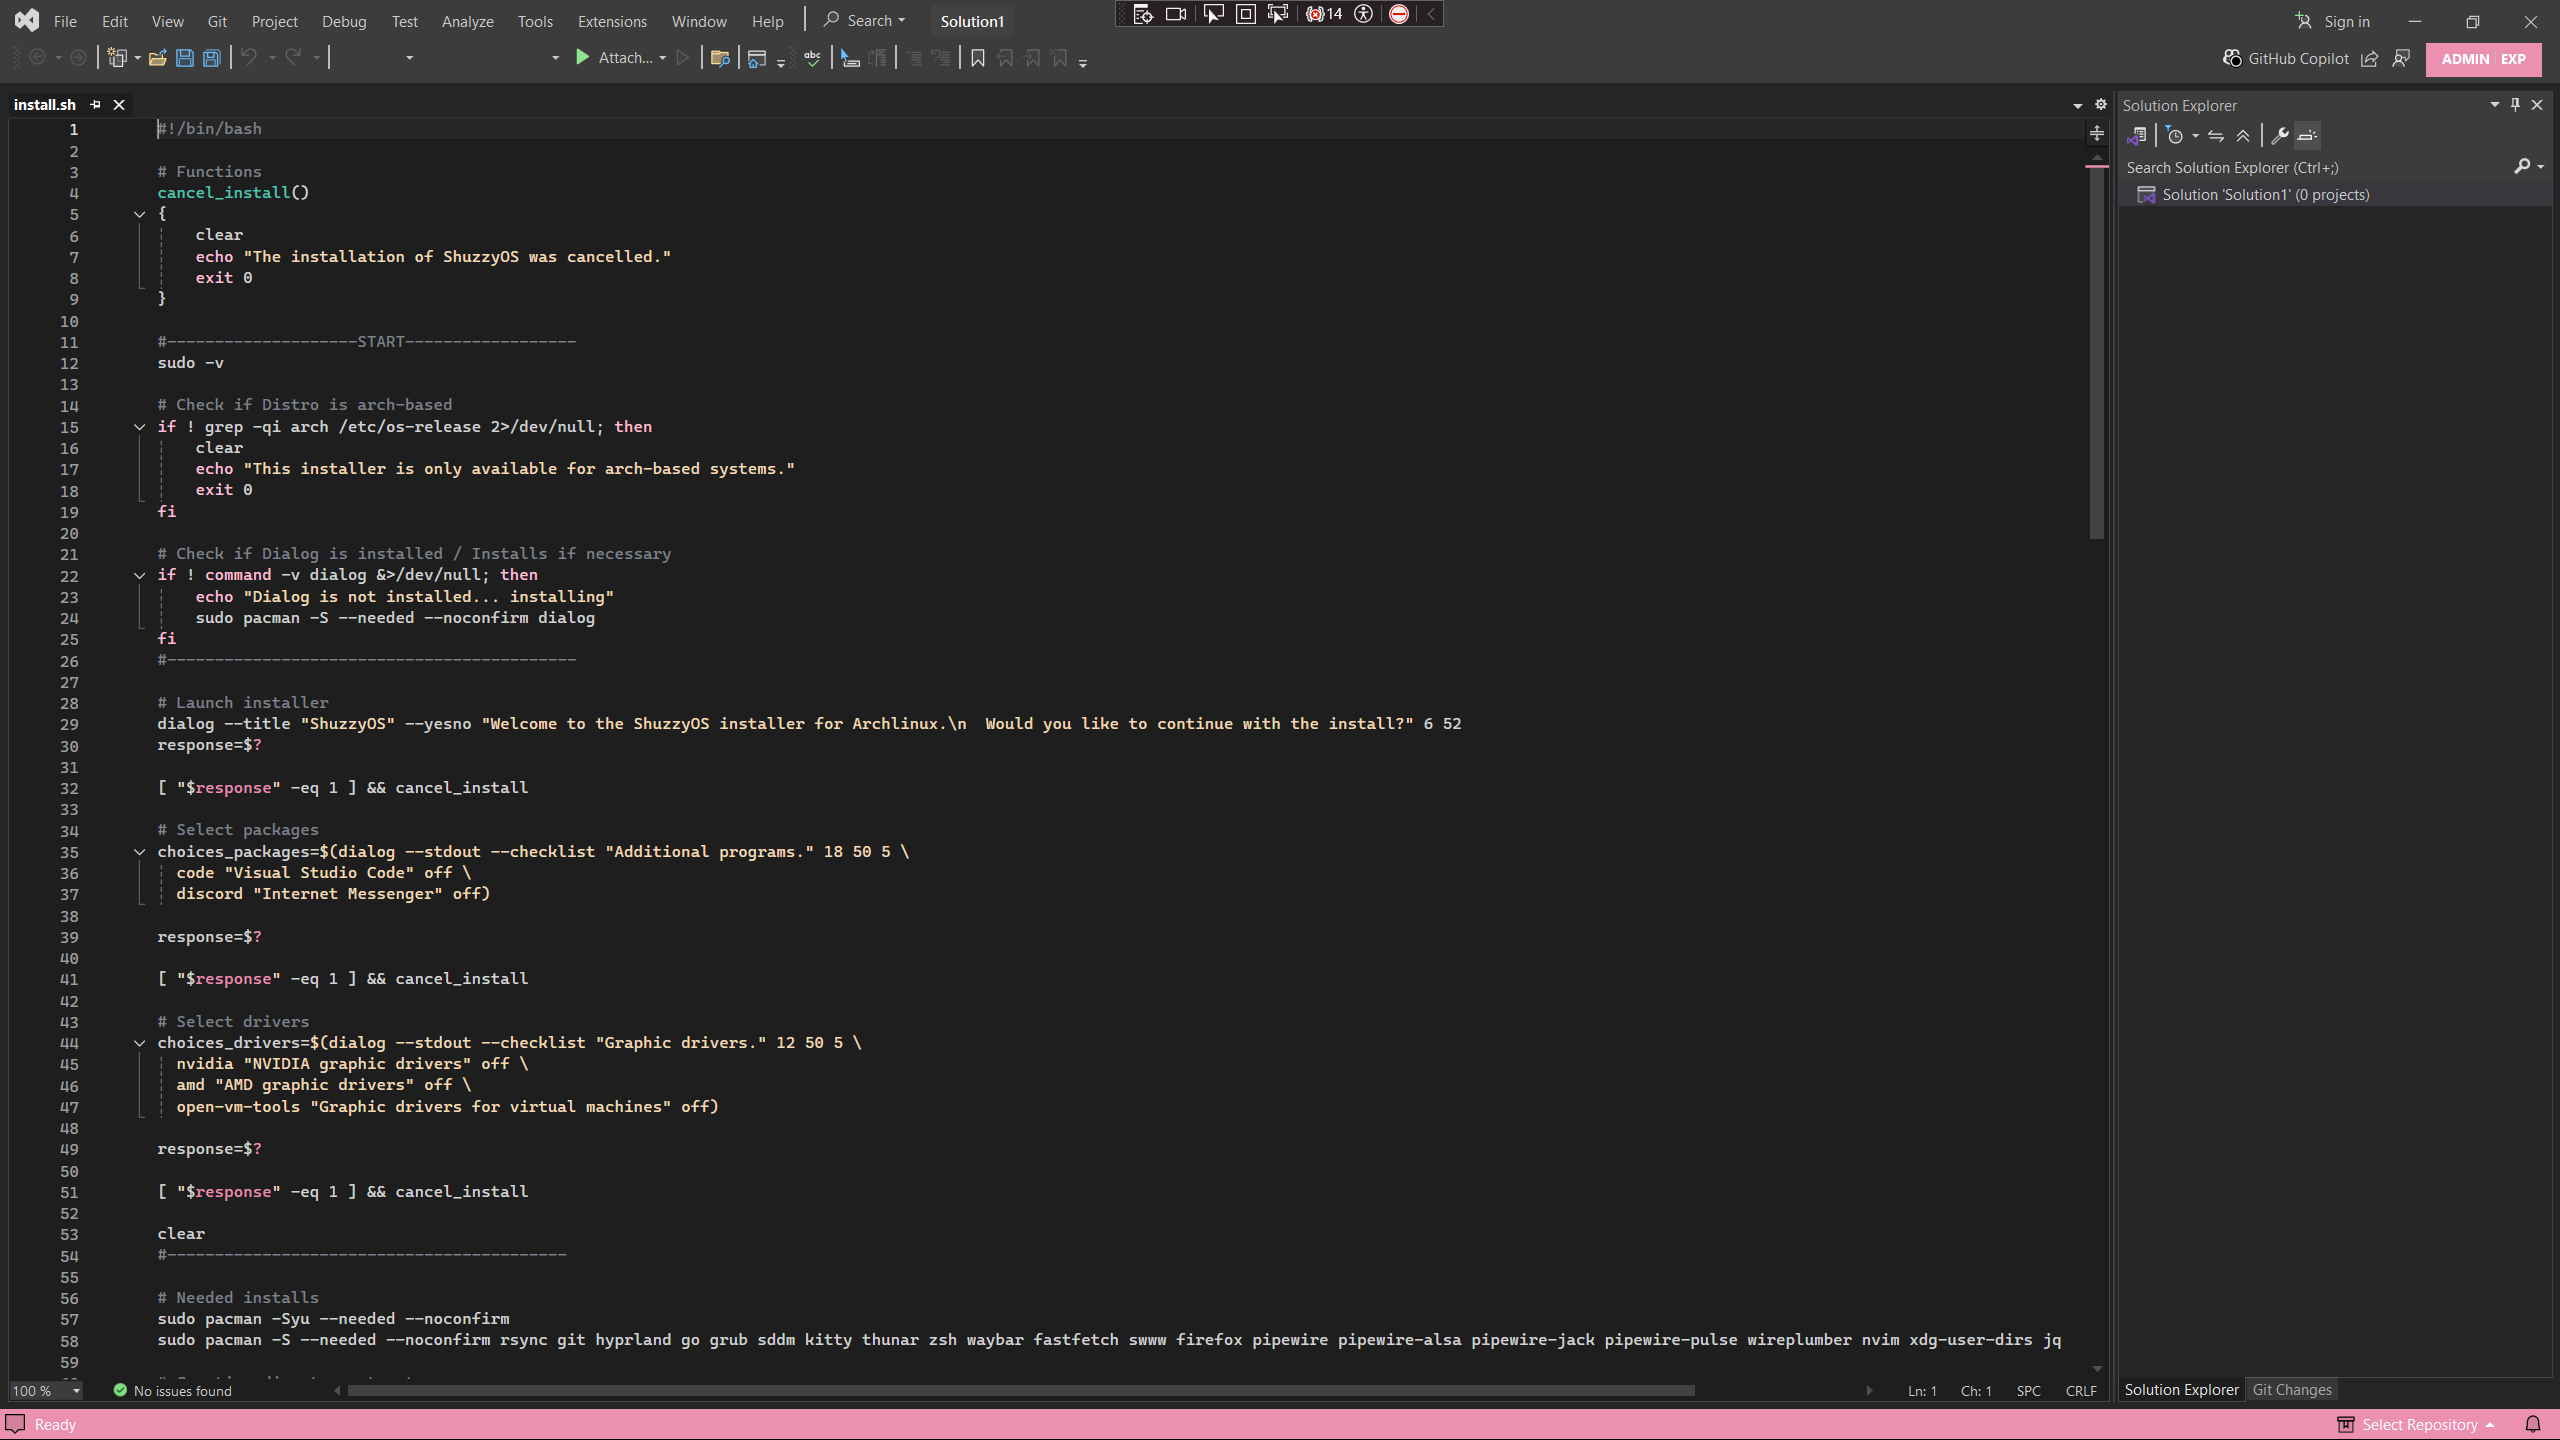Click the Search button in title bar
The height and width of the screenshot is (1440, 2560).
click(864, 20)
